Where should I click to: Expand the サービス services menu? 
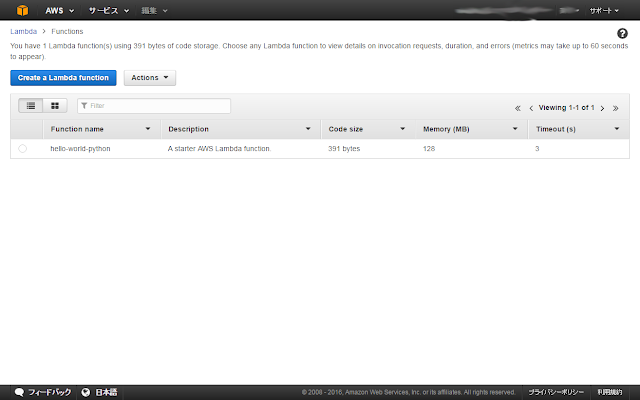point(109,11)
